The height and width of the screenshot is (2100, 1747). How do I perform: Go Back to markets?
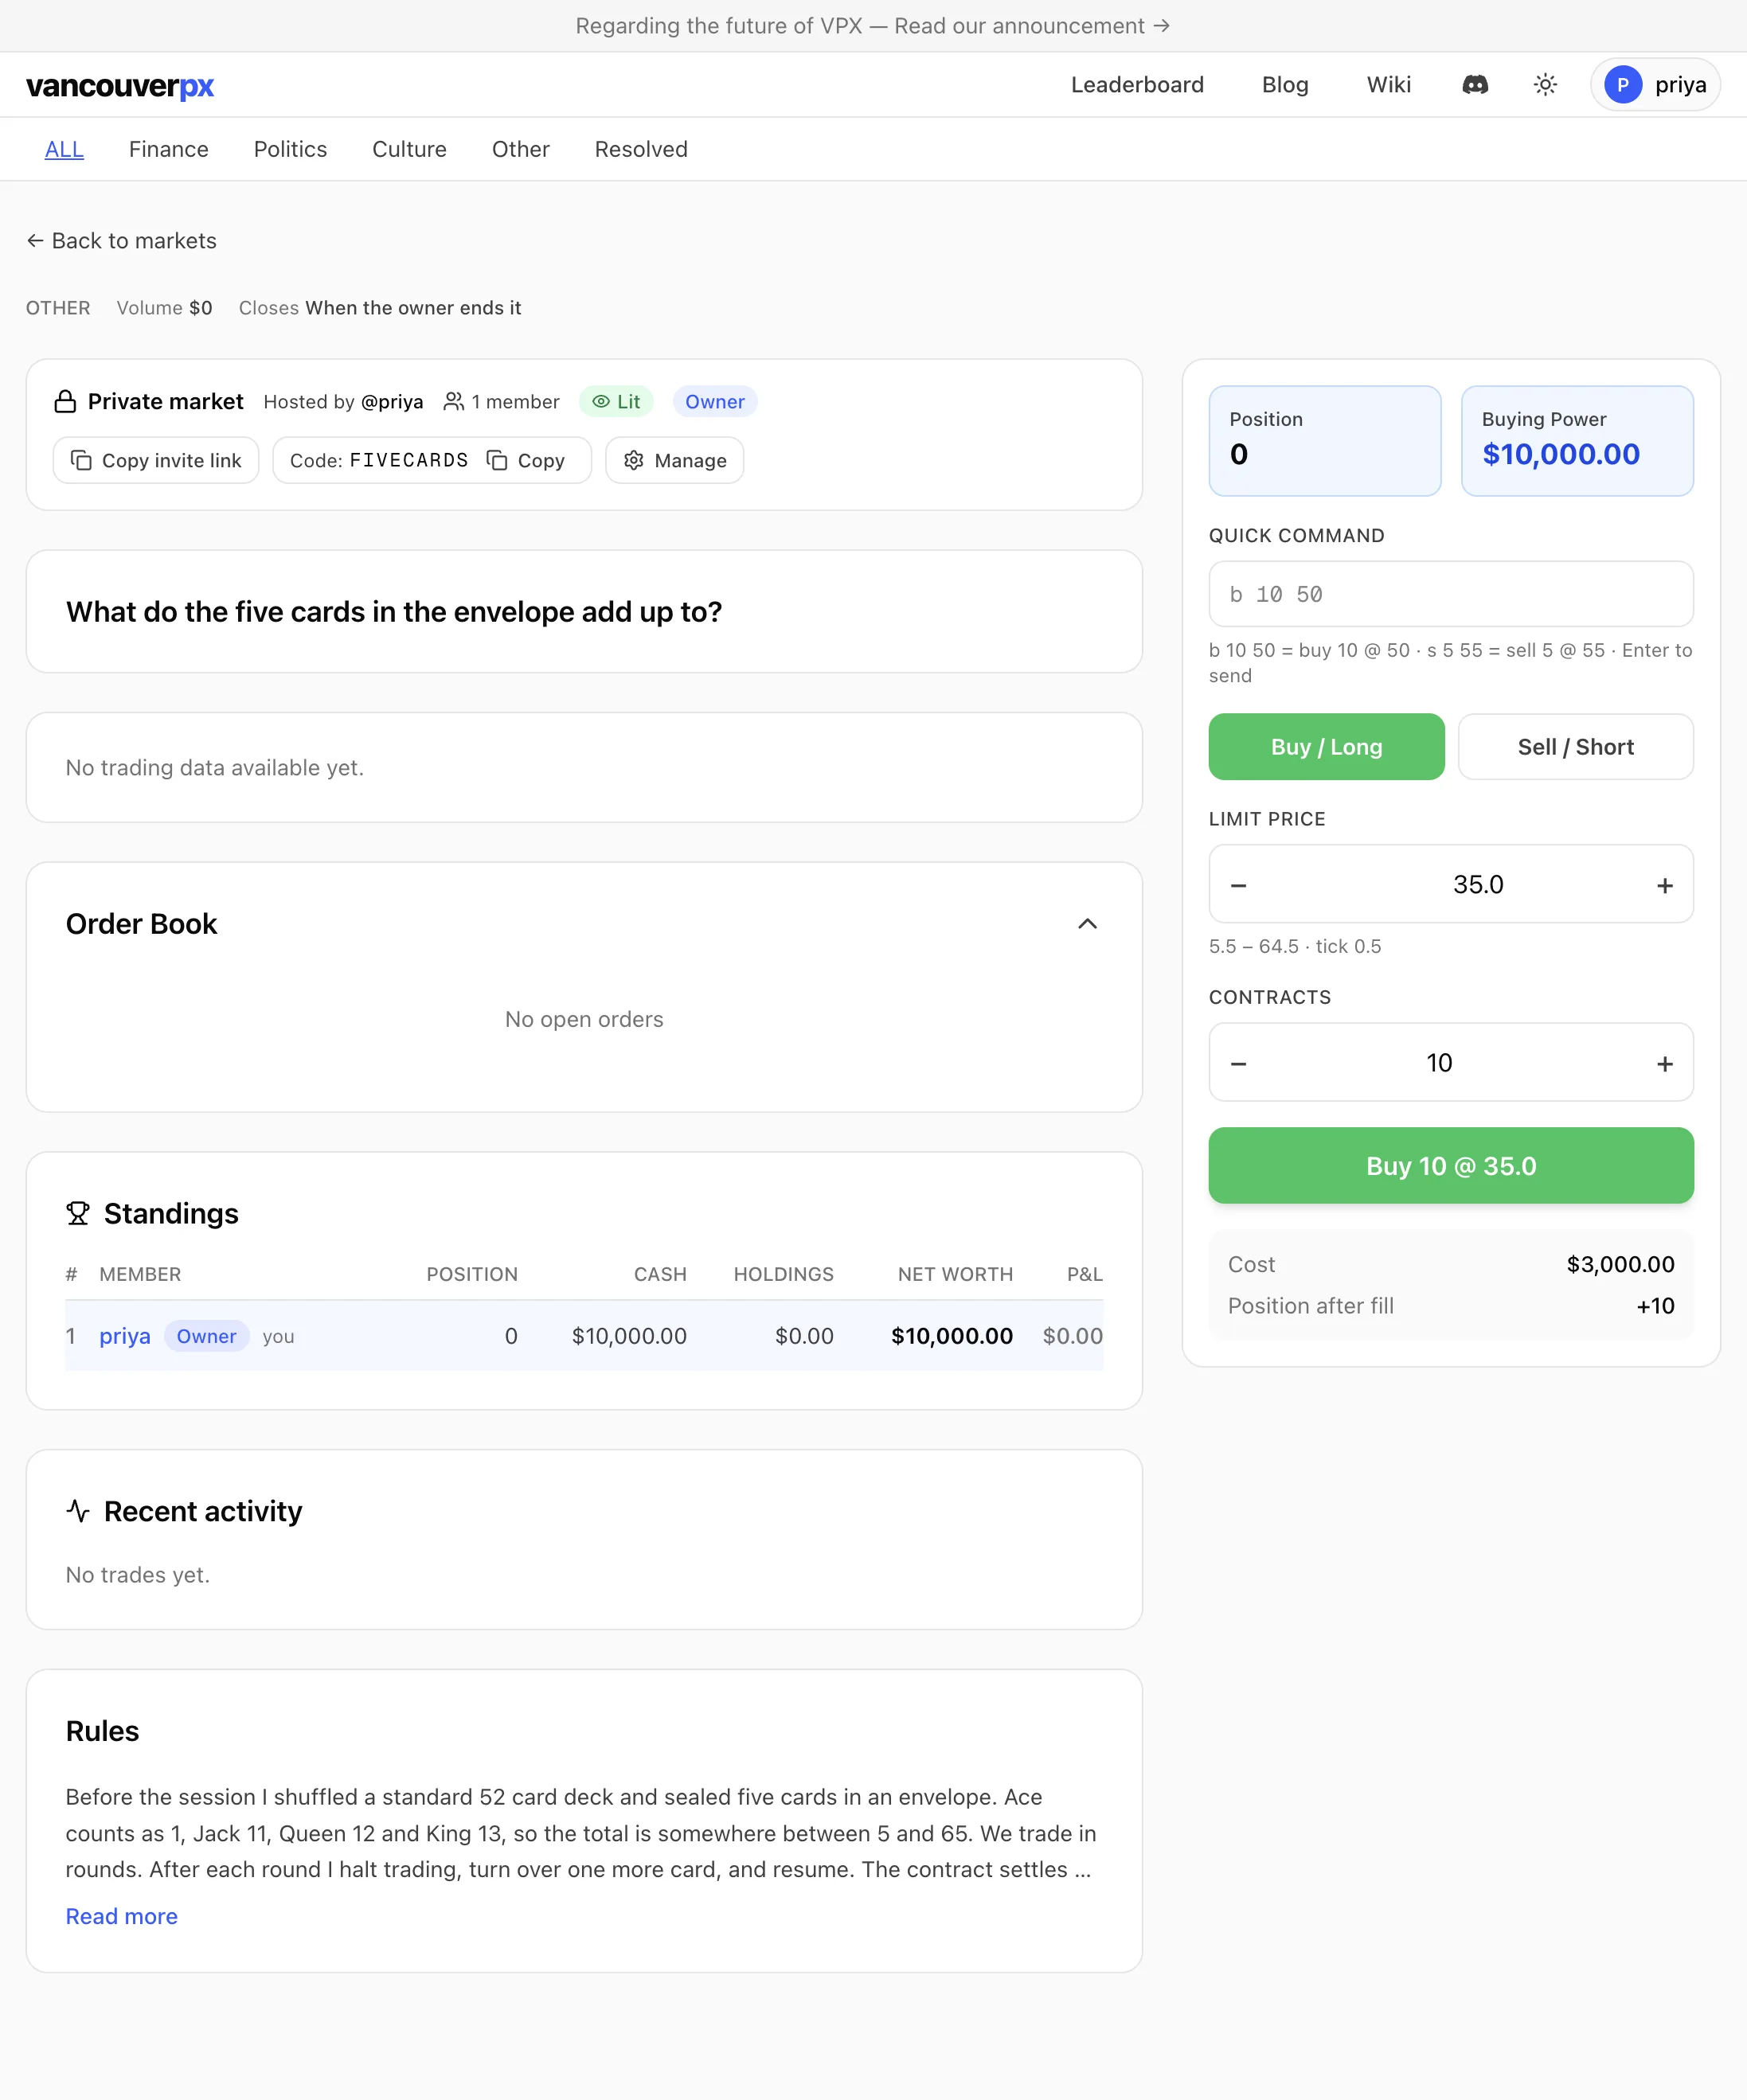click(x=121, y=241)
